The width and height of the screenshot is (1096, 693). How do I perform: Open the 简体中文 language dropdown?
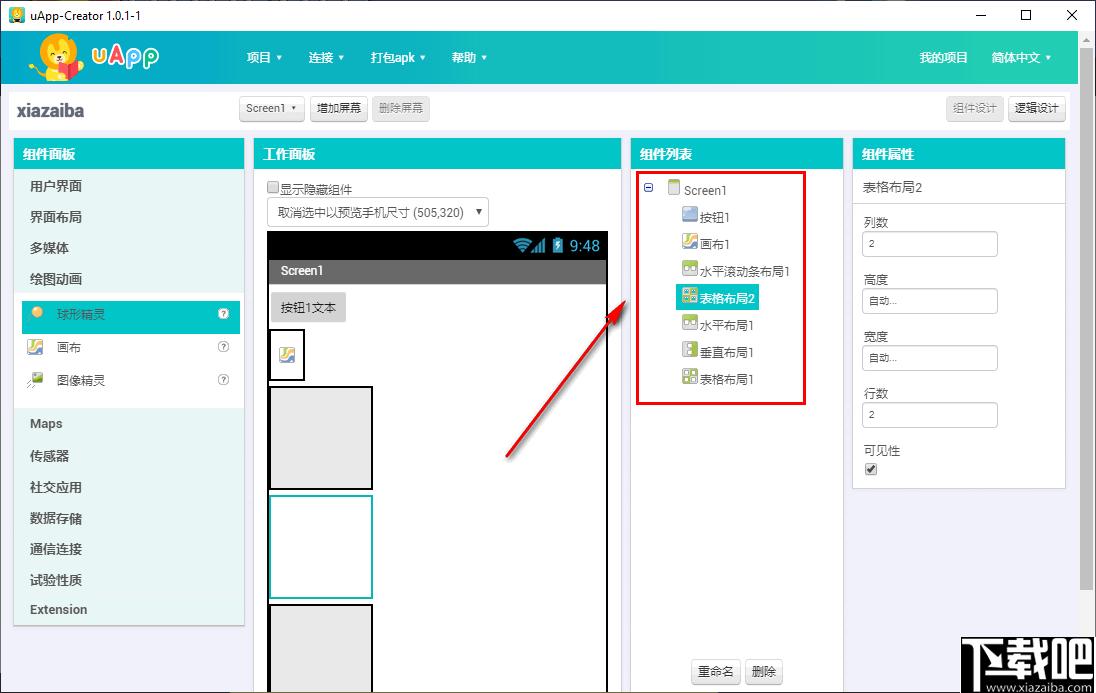click(x=1021, y=57)
